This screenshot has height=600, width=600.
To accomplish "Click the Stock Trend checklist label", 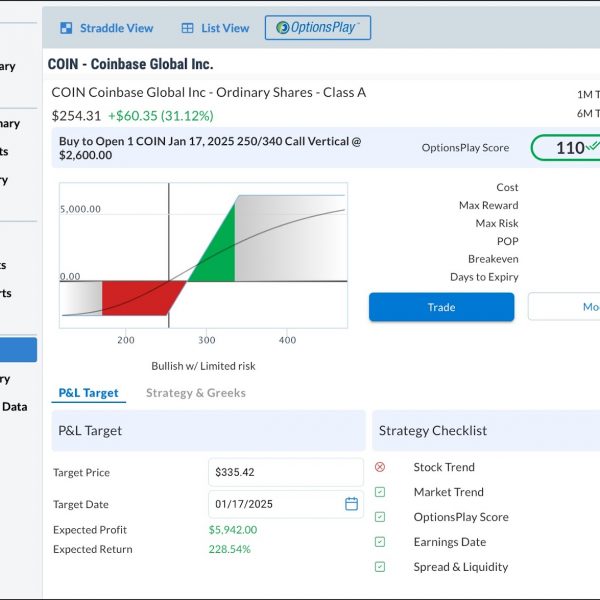I will click(x=444, y=467).
